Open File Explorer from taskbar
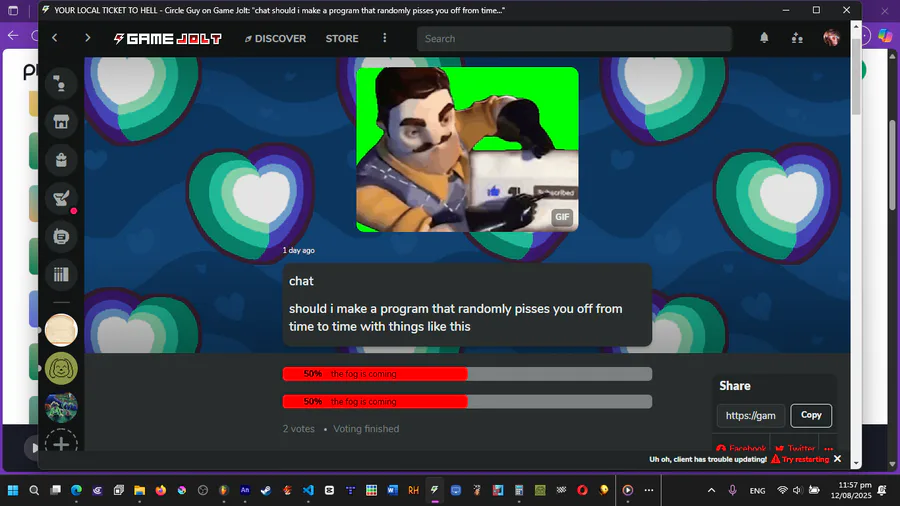The height and width of the screenshot is (506, 900). (x=139, y=490)
